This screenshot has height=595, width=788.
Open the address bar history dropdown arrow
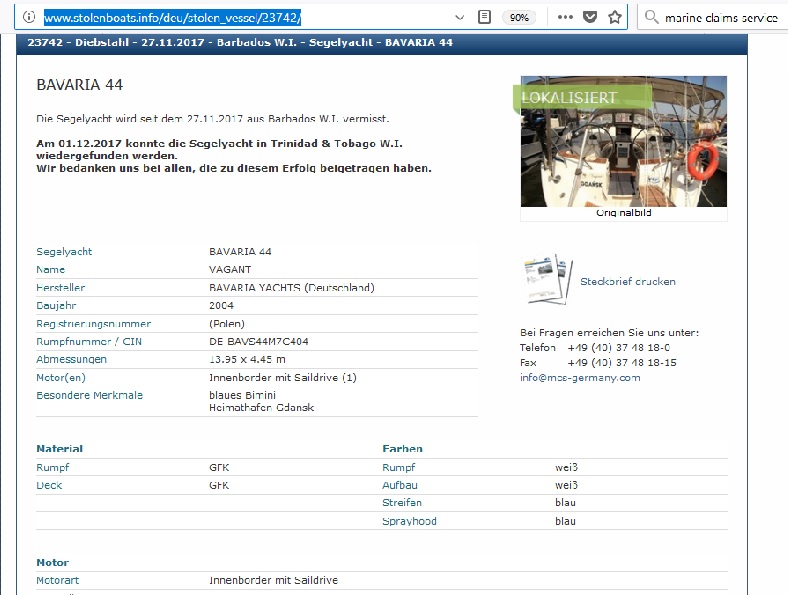pyautogui.click(x=459, y=18)
